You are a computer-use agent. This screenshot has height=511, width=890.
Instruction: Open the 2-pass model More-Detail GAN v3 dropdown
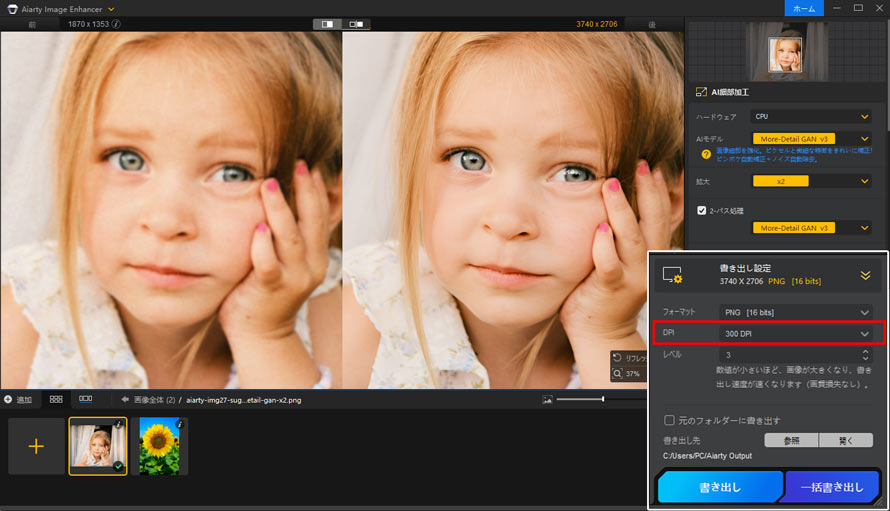[x=810, y=228]
